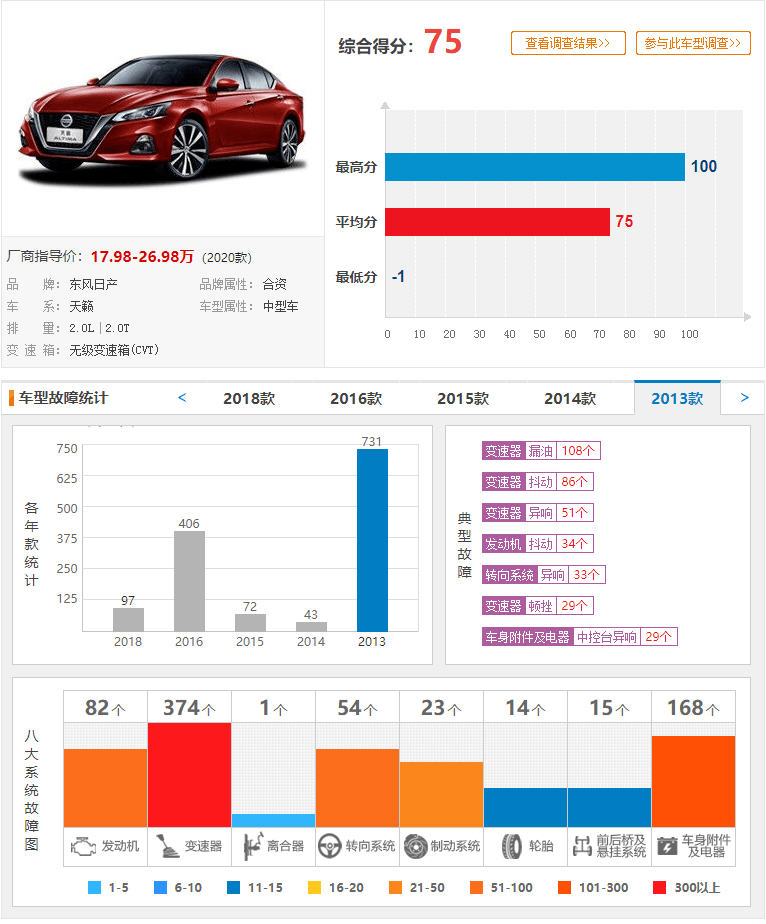Switch to the 2016款 tab
Screen dimensions: 766x924
tap(356, 398)
